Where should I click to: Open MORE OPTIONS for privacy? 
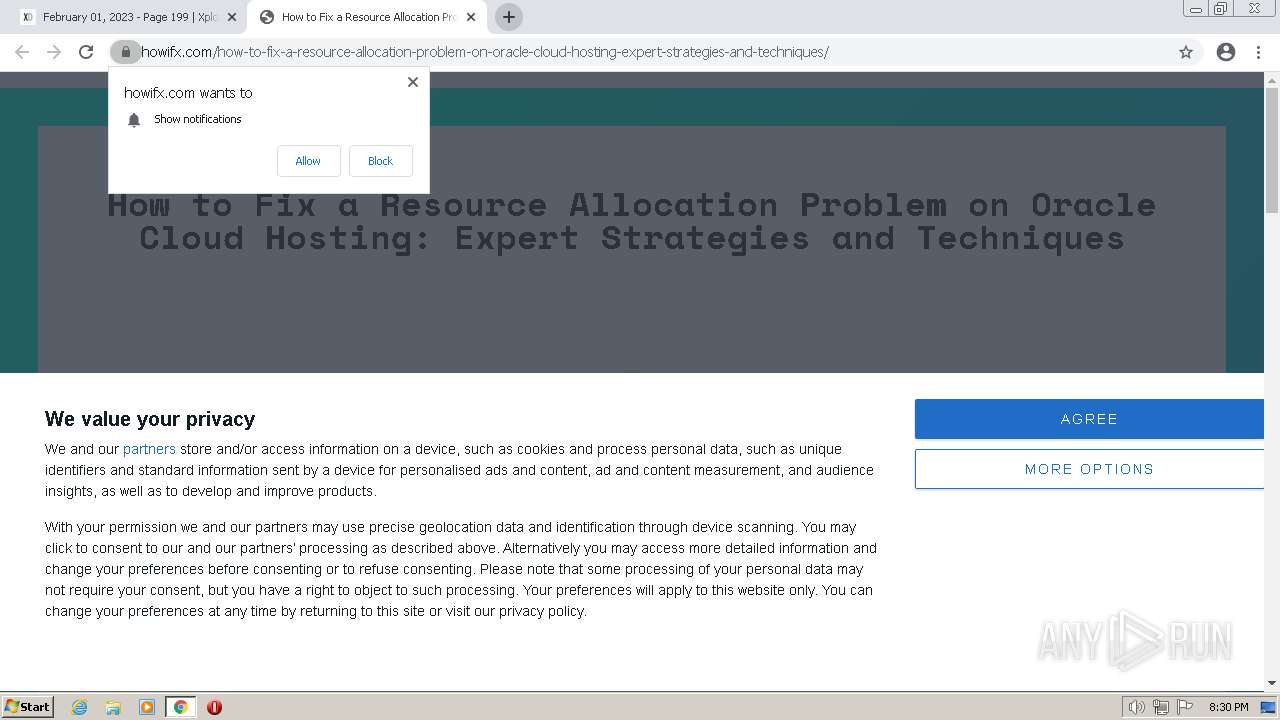pos(1089,469)
